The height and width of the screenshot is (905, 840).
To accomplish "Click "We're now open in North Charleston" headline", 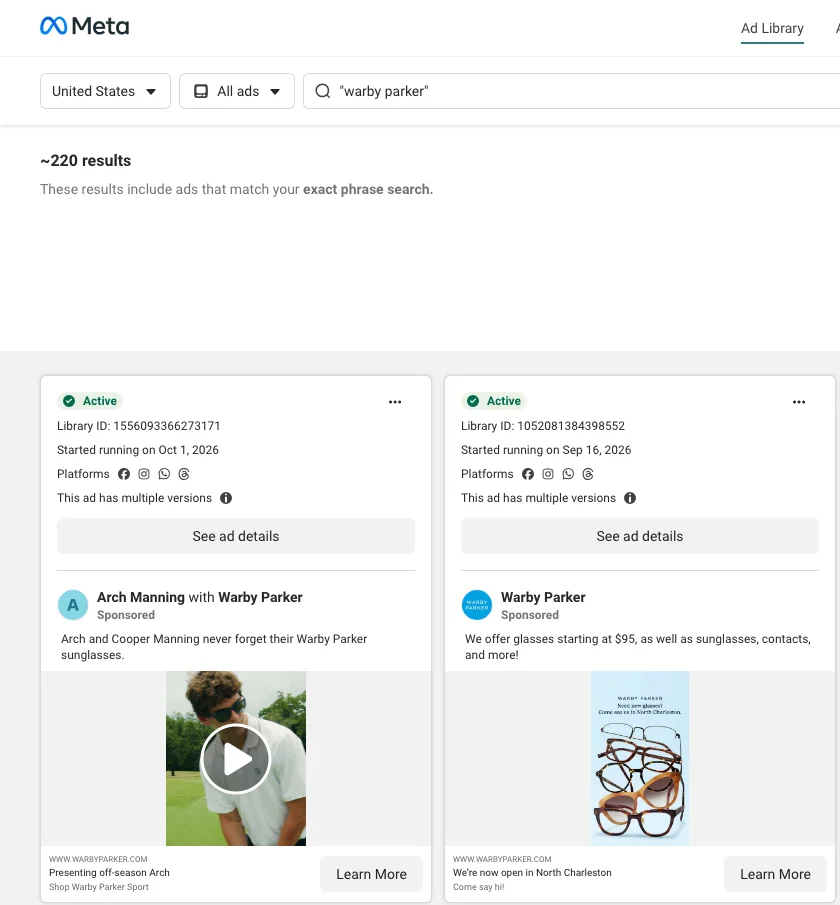I will 532,873.
